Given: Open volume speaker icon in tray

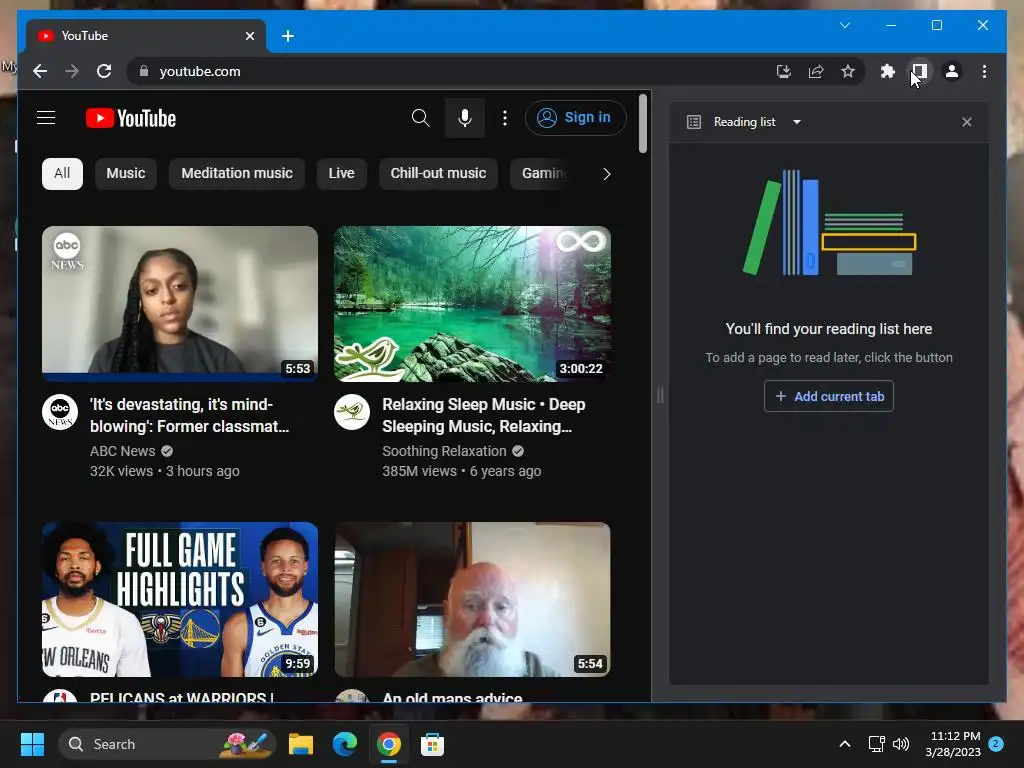Looking at the screenshot, I should pyautogui.click(x=901, y=744).
